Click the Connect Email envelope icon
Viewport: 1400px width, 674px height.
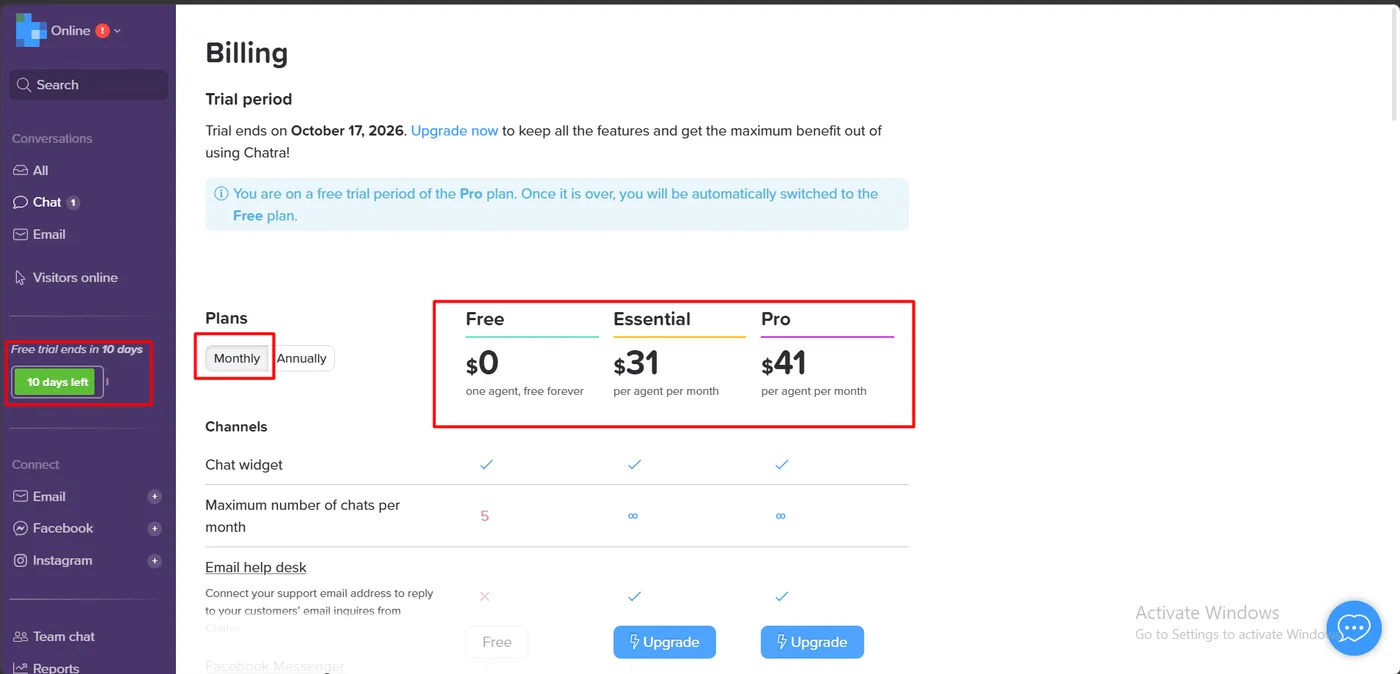pyautogui.click(x=20, y=496)
